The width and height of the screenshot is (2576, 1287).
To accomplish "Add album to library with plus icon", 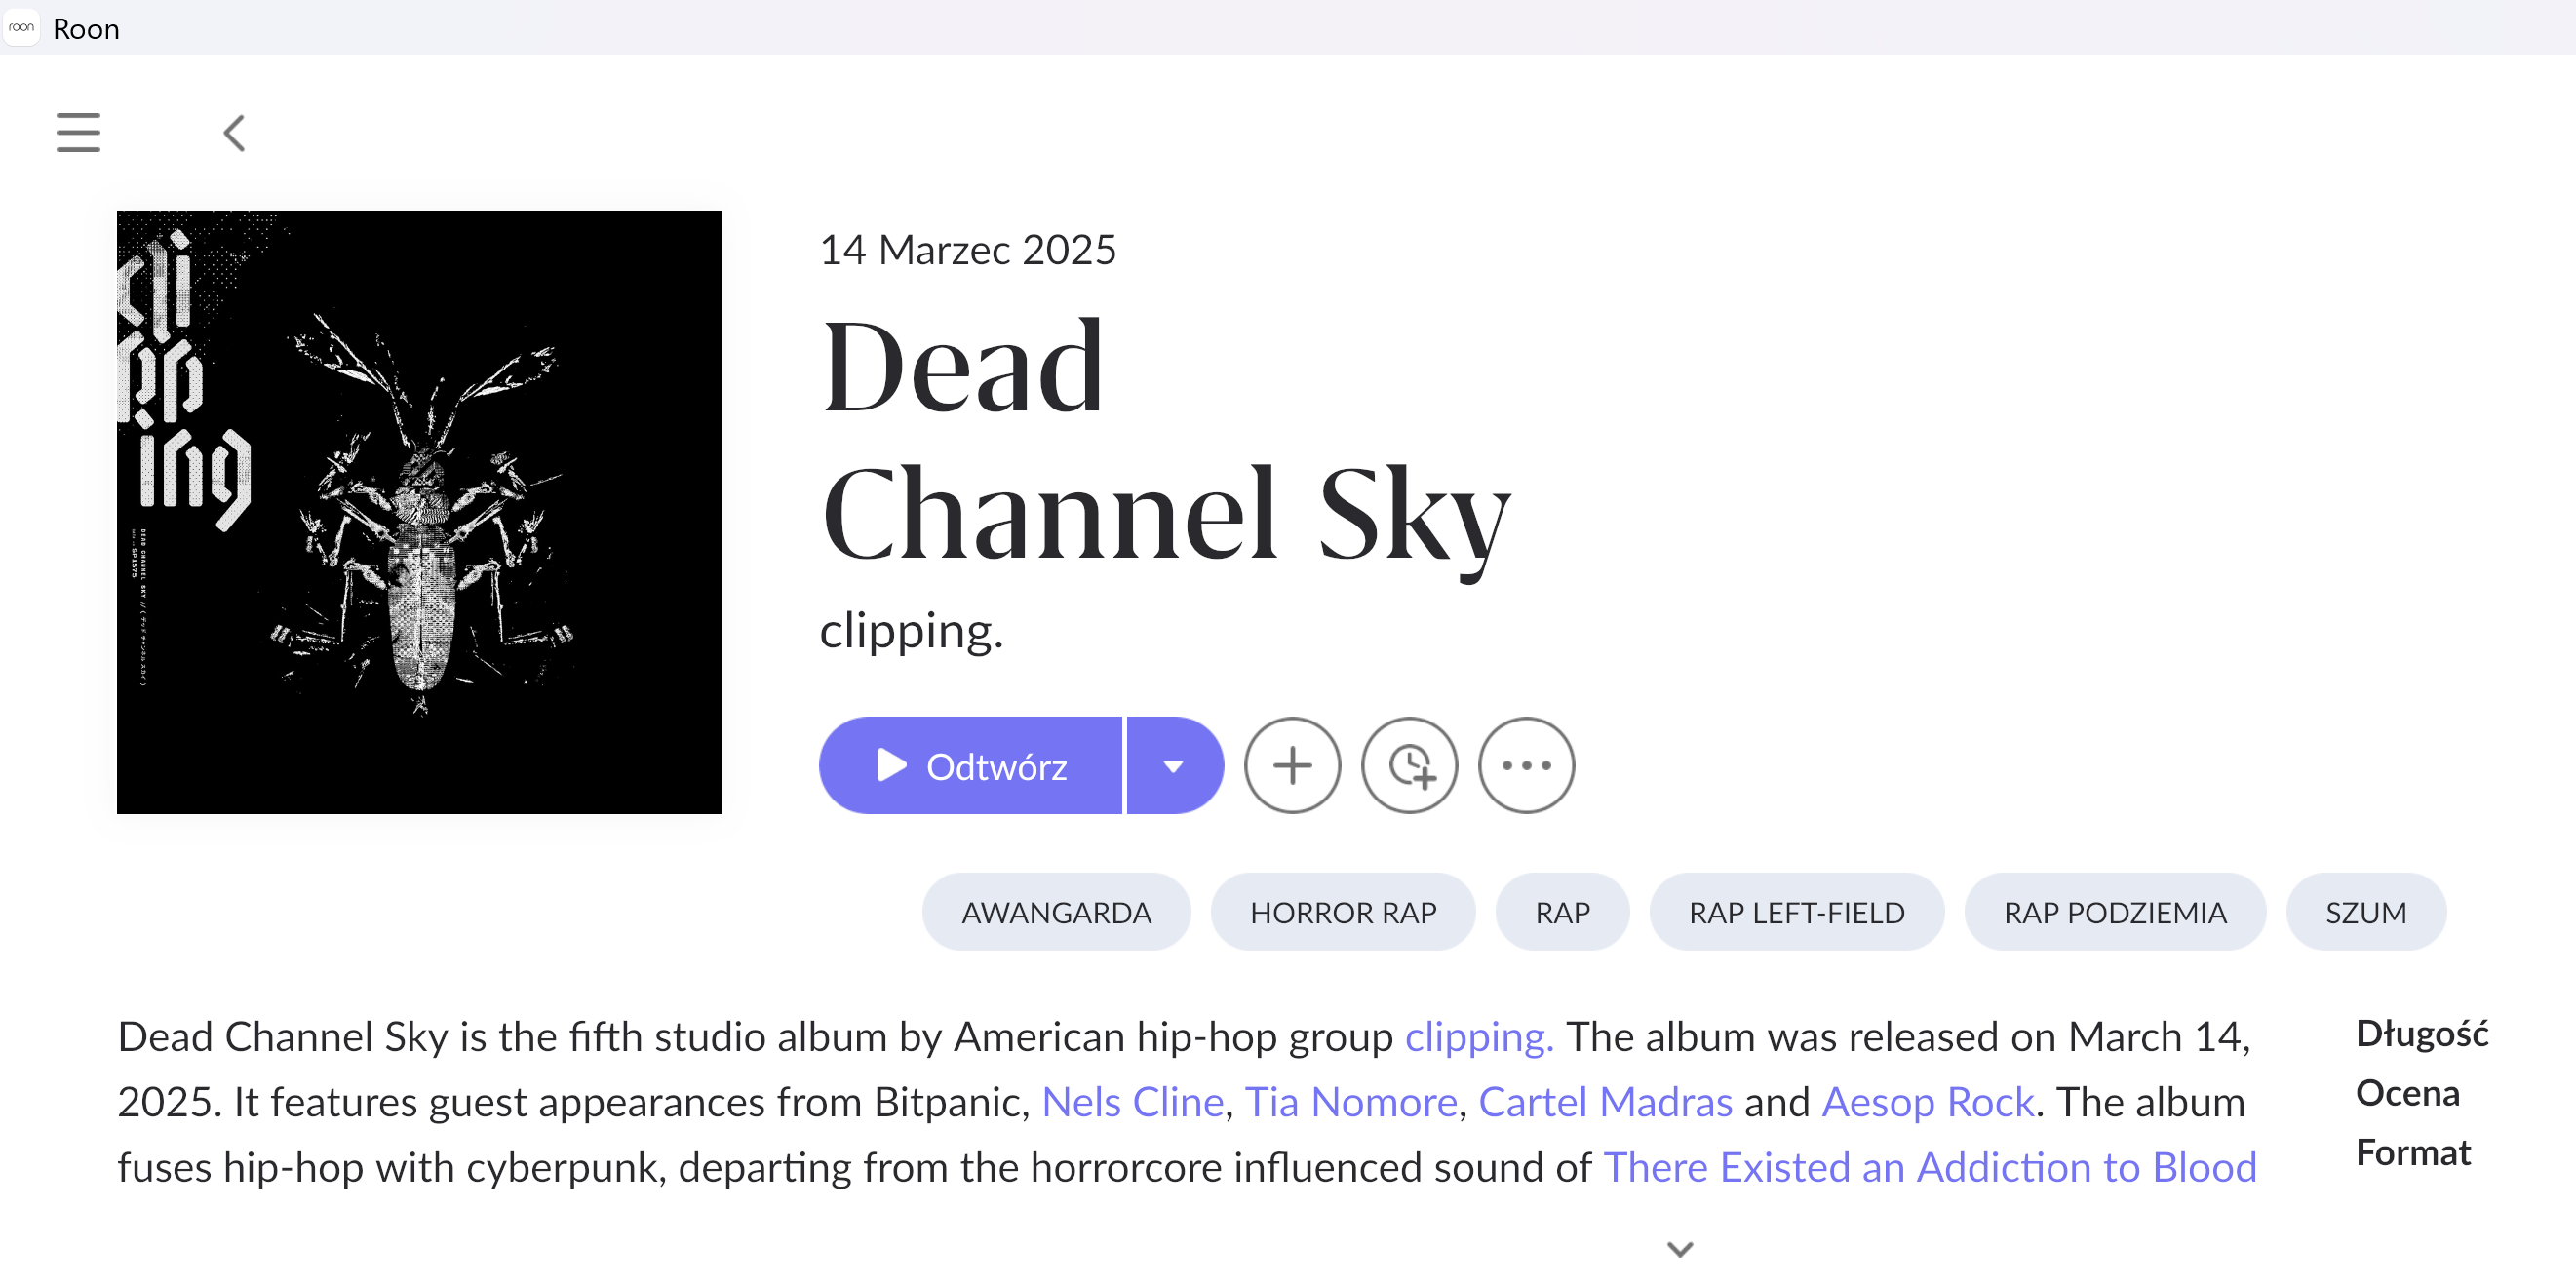I will [x=1291, y=765].
